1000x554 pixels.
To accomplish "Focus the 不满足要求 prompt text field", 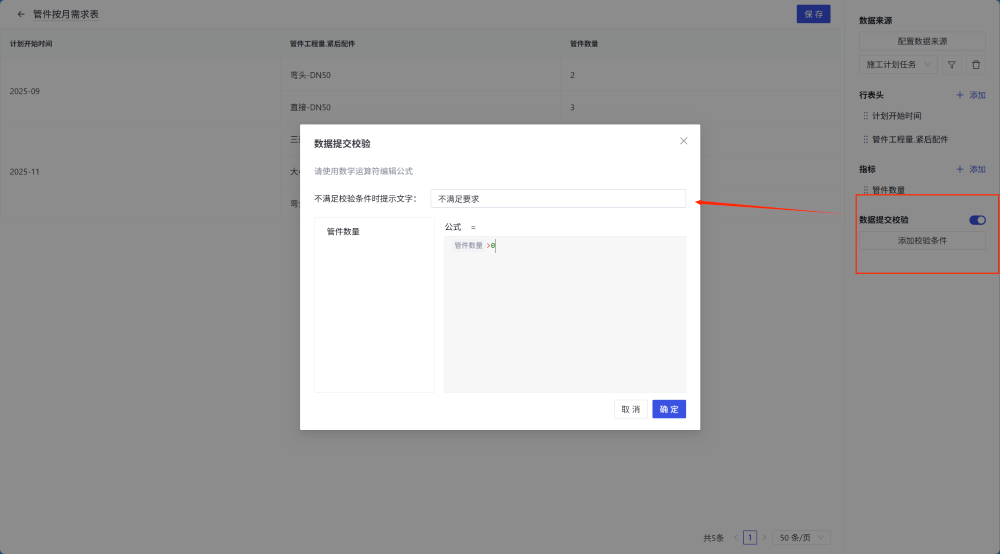I will 558,199.
